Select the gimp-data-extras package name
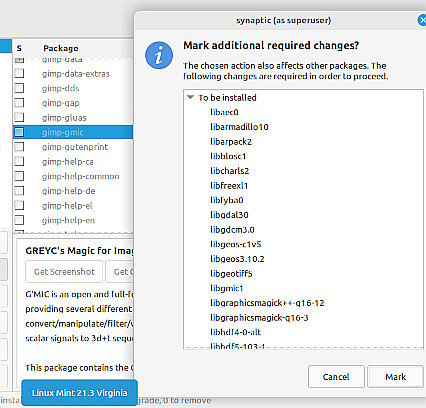Screen dimensions: 426x408 click(76, 74)
